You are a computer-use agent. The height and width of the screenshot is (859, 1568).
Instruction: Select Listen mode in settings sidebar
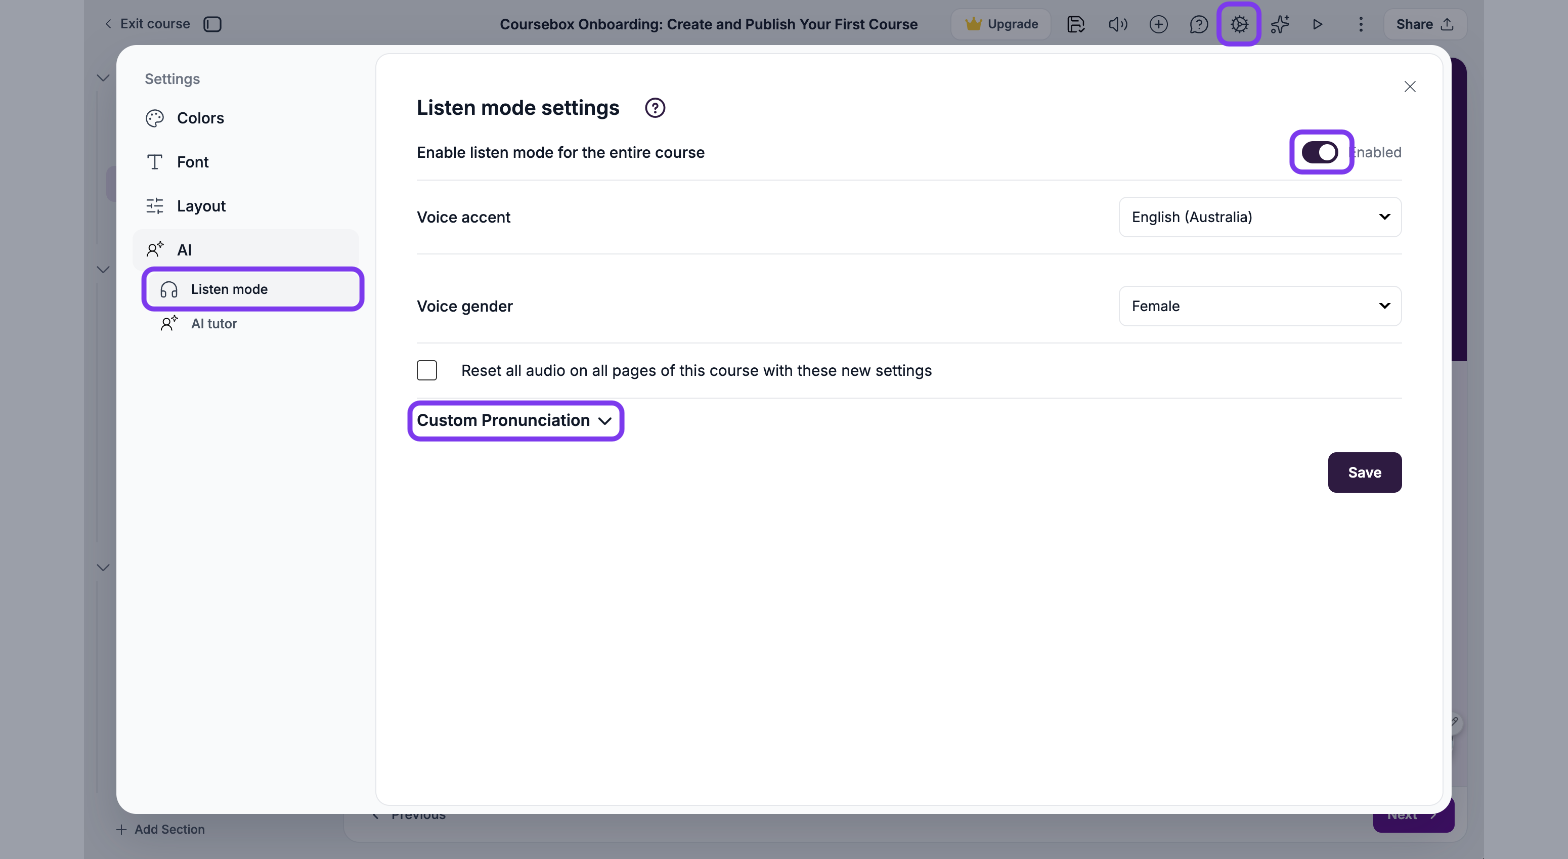253,289
